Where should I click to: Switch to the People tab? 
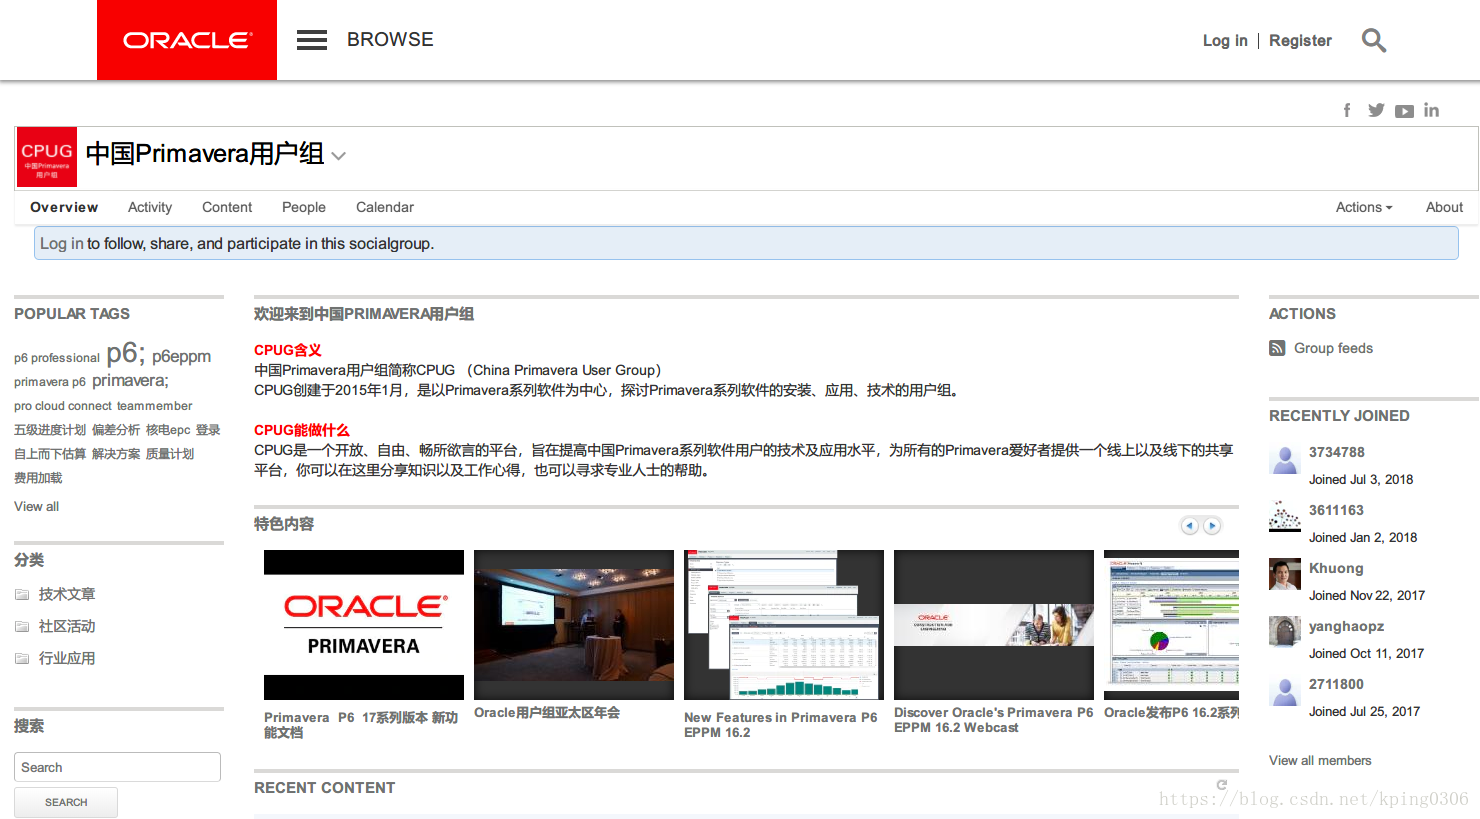(x=304, y=207)
